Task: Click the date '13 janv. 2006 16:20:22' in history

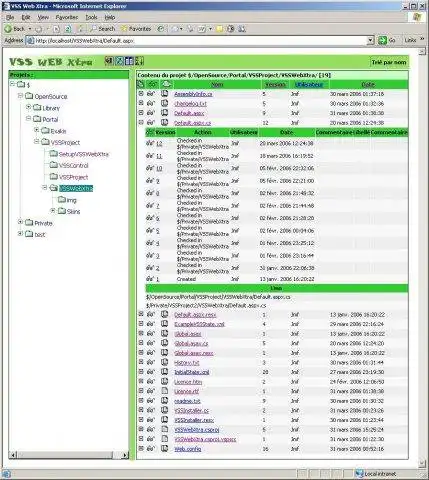Action: pyautogui.click(x=287, y=279)
